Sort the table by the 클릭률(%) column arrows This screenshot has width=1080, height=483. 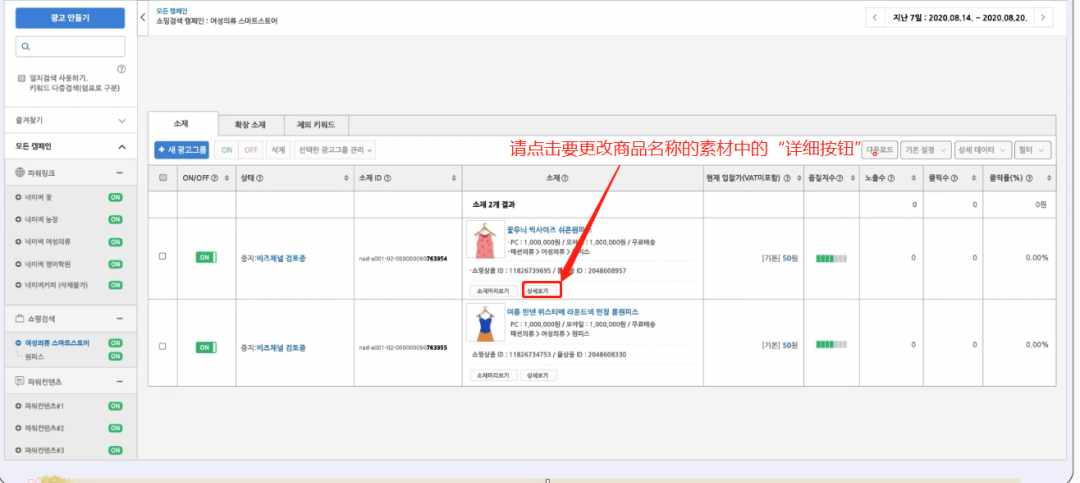point(1047,178)
